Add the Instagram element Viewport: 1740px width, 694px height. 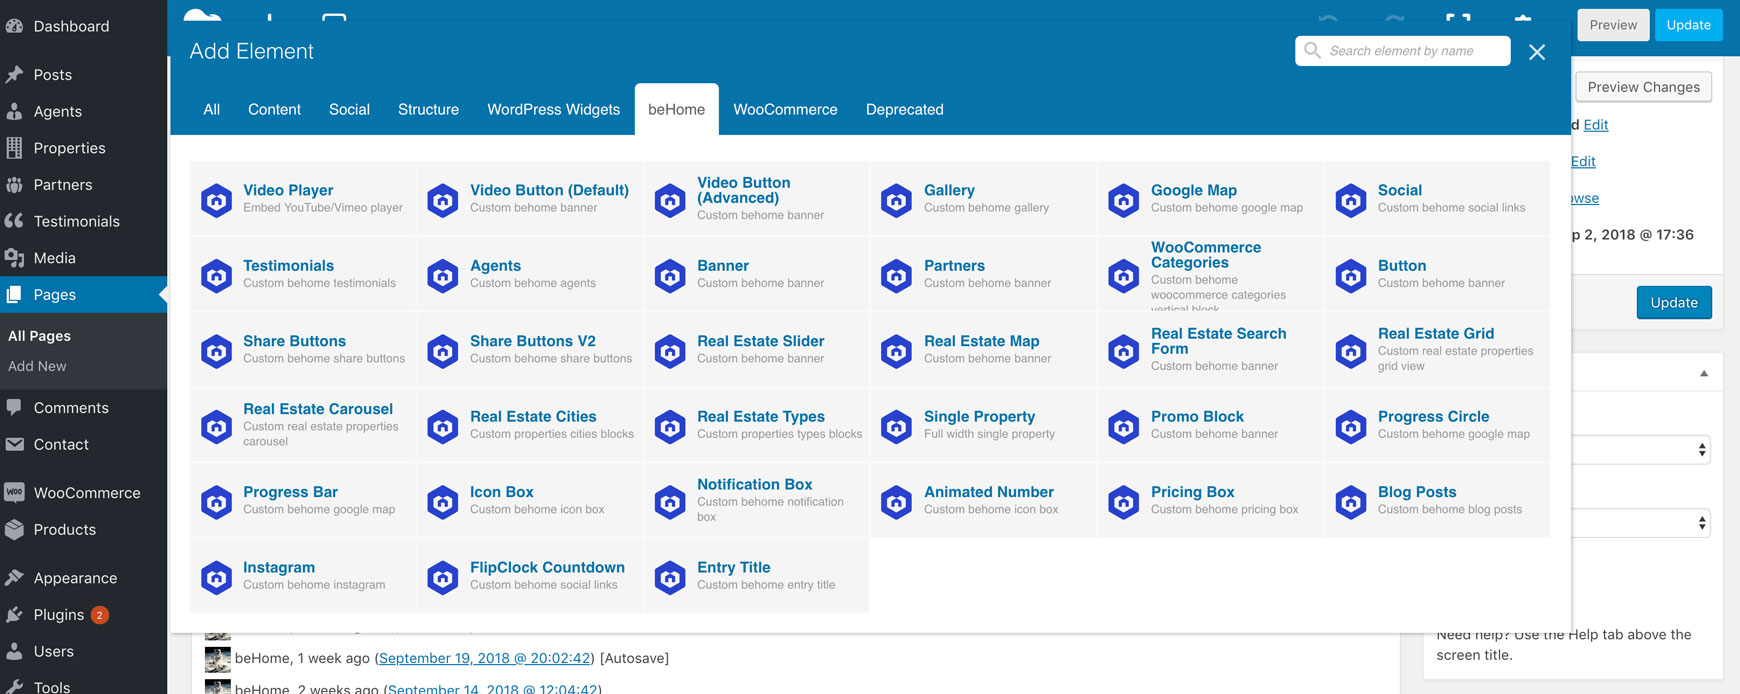pos(302,576)
